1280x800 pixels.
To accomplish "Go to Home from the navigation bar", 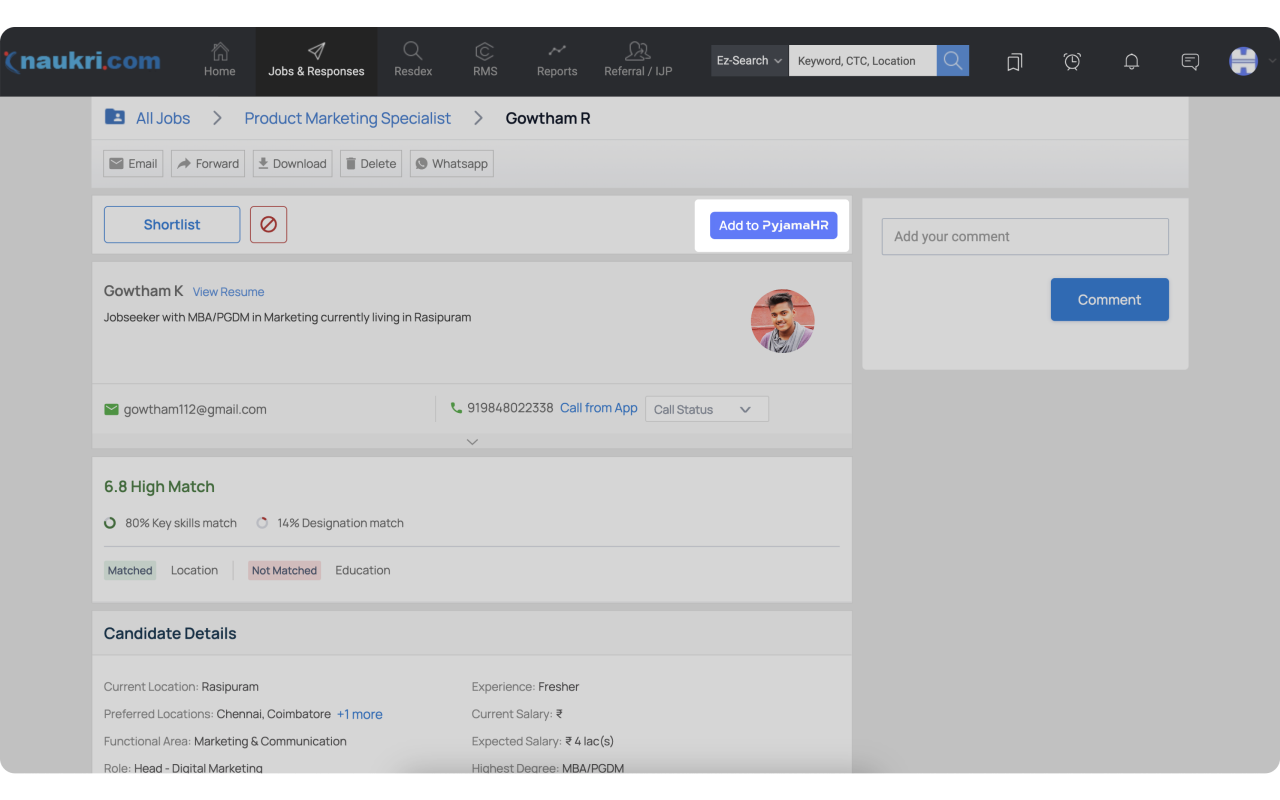I will tap(219, 60).
